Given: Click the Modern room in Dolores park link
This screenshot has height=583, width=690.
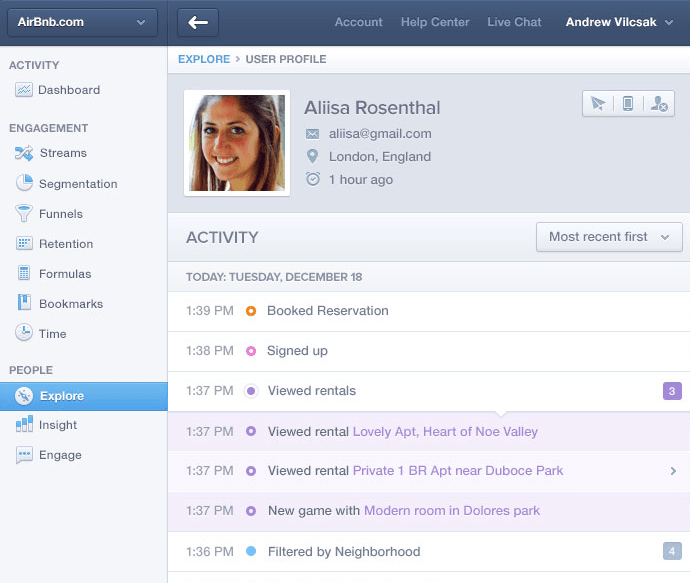Looking at the screenshot, I should (451, 511).
